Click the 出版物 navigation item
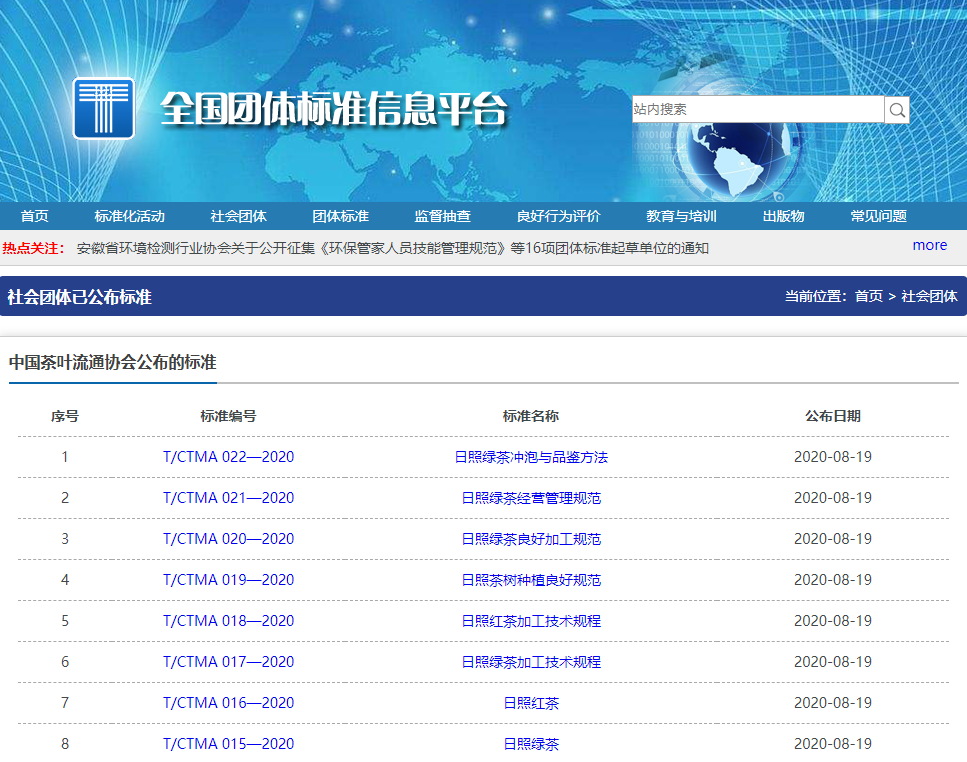The image size is (967, 762). point(783,216)
